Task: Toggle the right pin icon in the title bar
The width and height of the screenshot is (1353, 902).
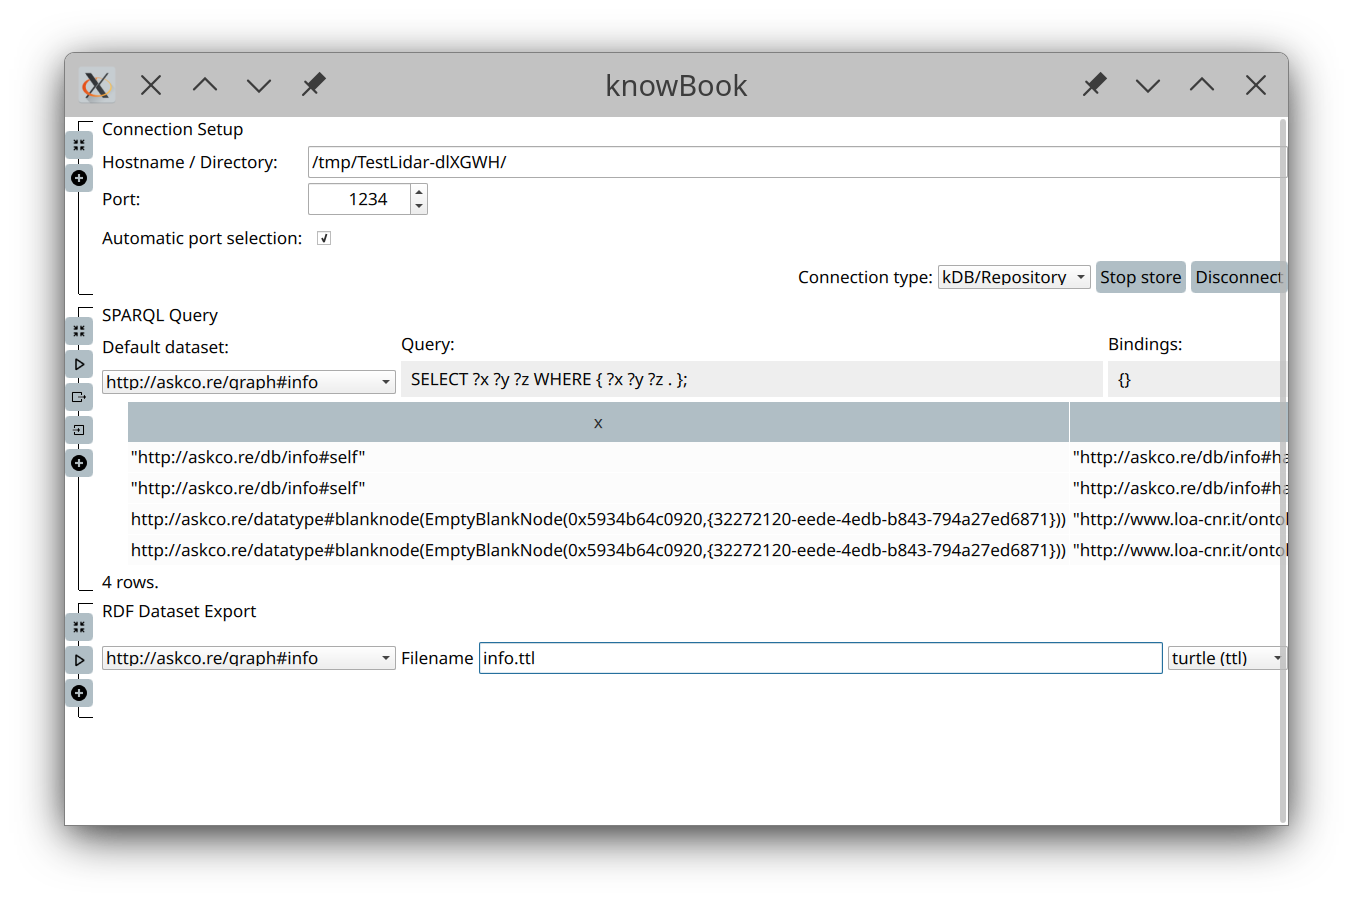Action: 1093,85
